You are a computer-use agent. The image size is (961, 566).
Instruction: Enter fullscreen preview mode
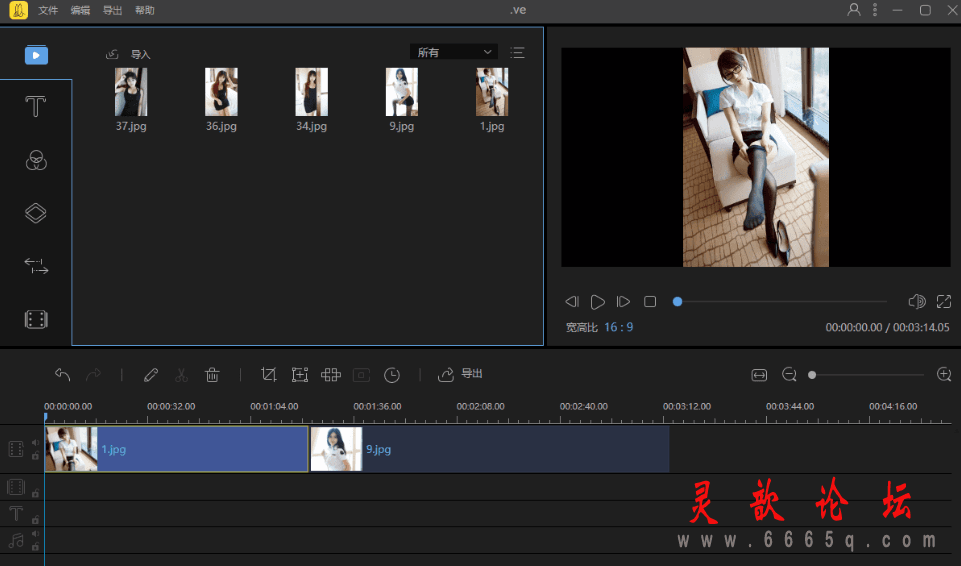tap(944, 301)
